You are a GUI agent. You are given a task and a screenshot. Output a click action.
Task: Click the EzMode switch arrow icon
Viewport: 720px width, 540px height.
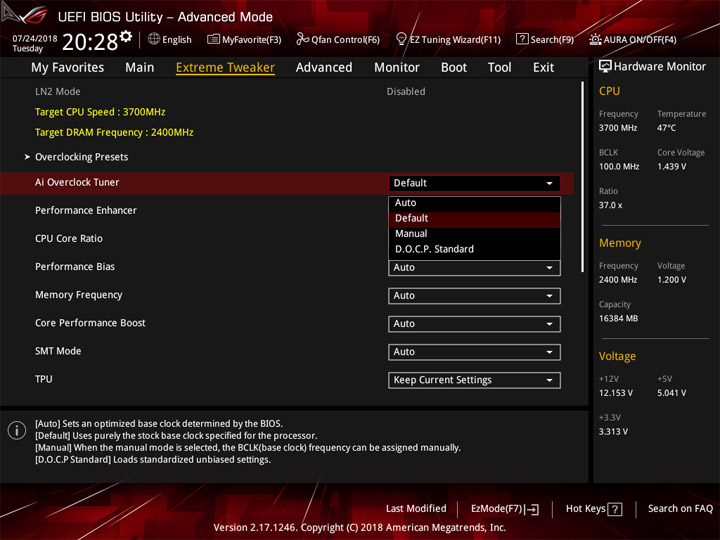(533, 509)
